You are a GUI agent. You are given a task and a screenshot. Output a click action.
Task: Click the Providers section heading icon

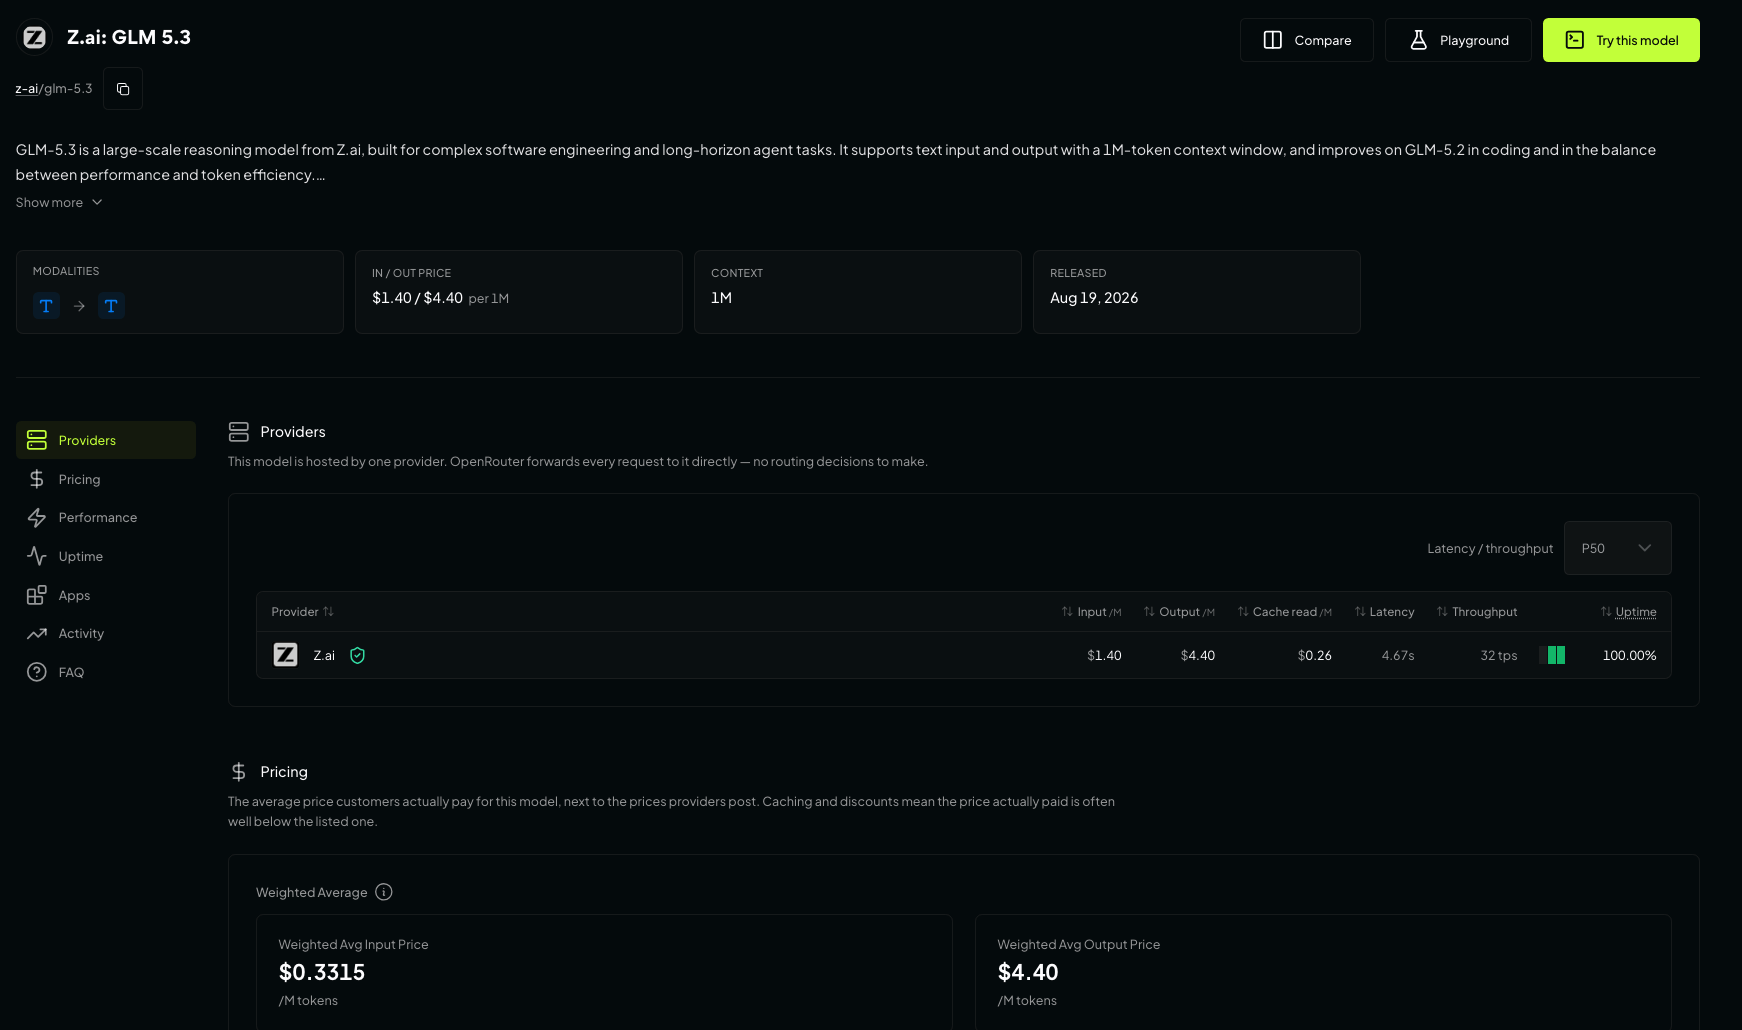[x=239, y=432]
